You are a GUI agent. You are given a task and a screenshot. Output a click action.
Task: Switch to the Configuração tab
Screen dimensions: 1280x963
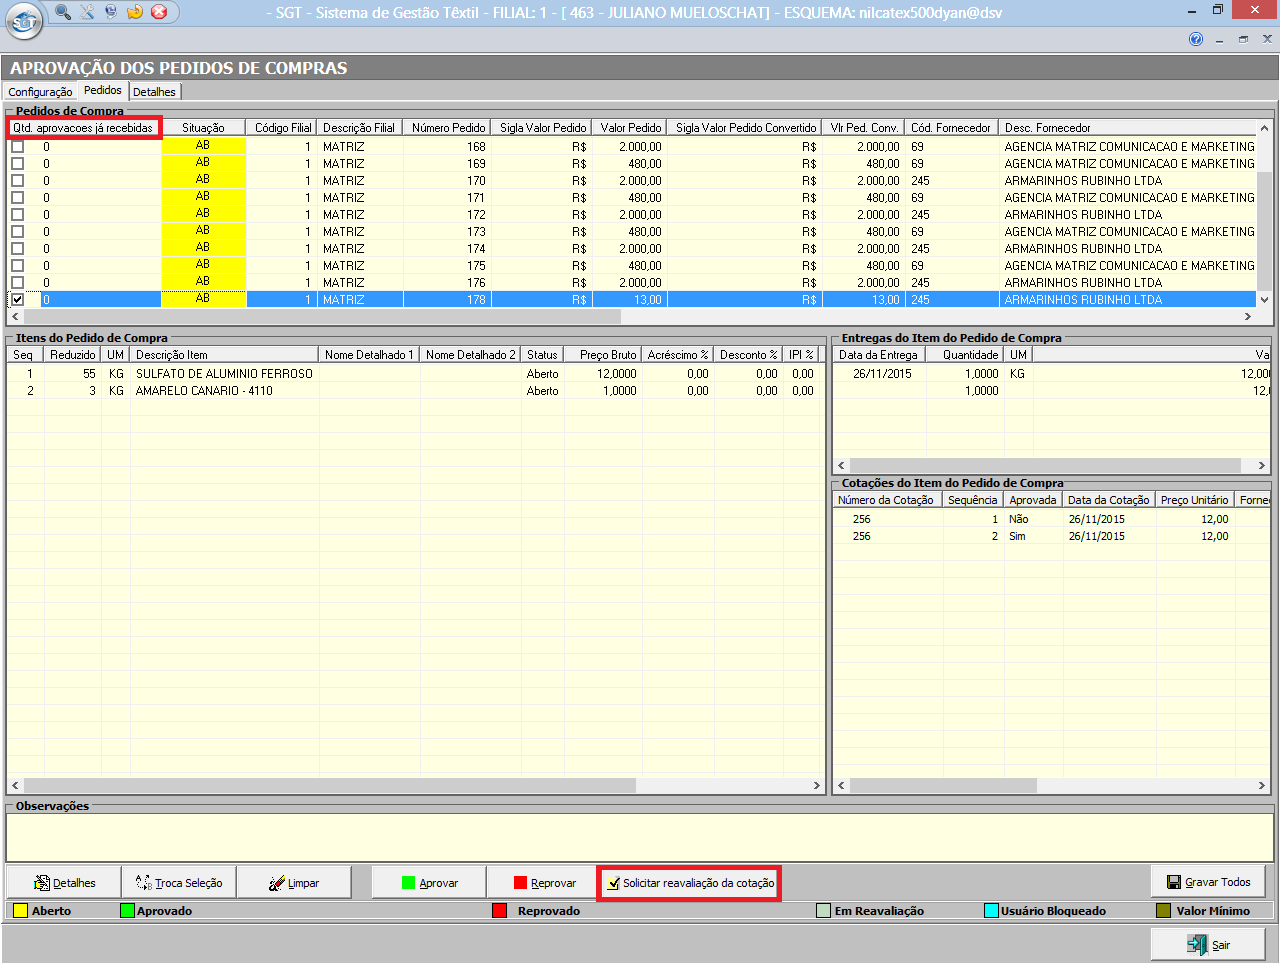[x=40, y=92]
